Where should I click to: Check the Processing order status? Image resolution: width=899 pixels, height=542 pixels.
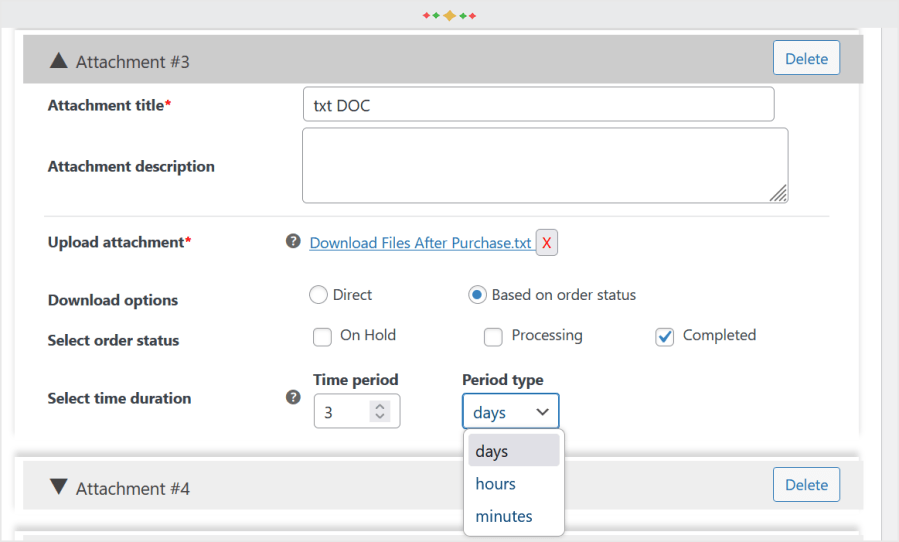(x=493, y=337)
